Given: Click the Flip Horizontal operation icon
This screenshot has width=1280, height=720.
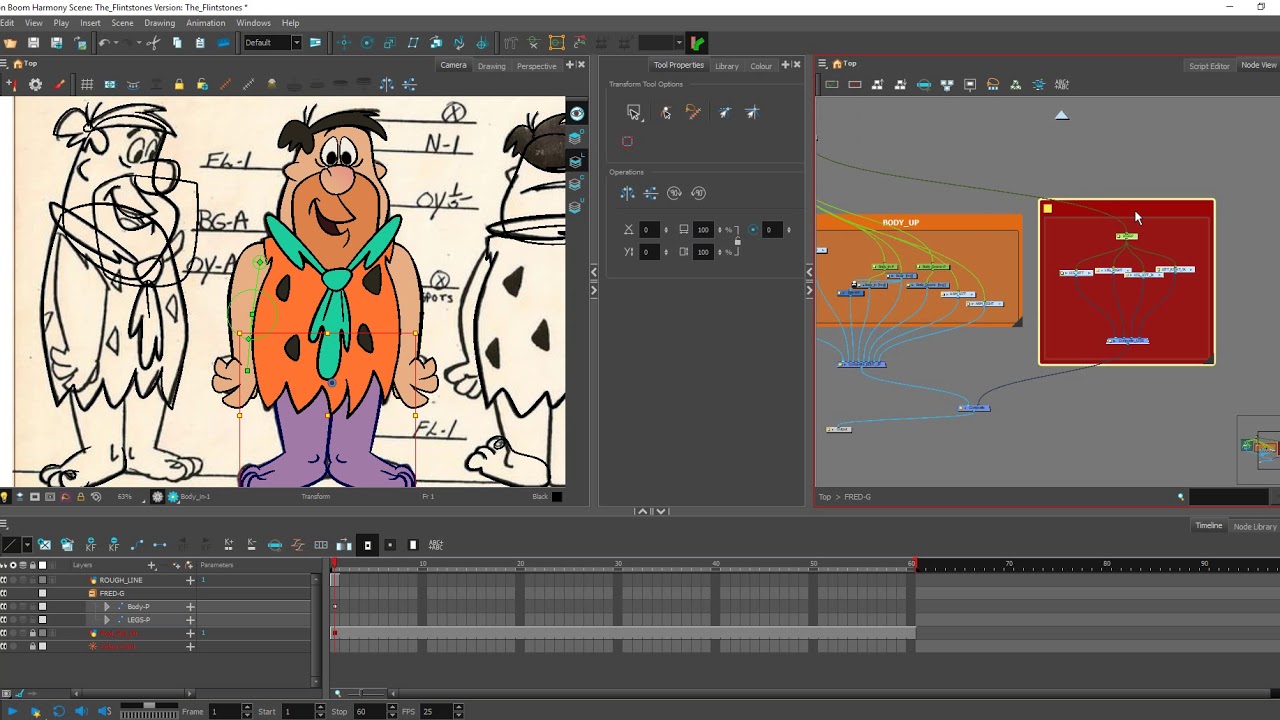Looking at the screenshot, I should pos(628,193).
